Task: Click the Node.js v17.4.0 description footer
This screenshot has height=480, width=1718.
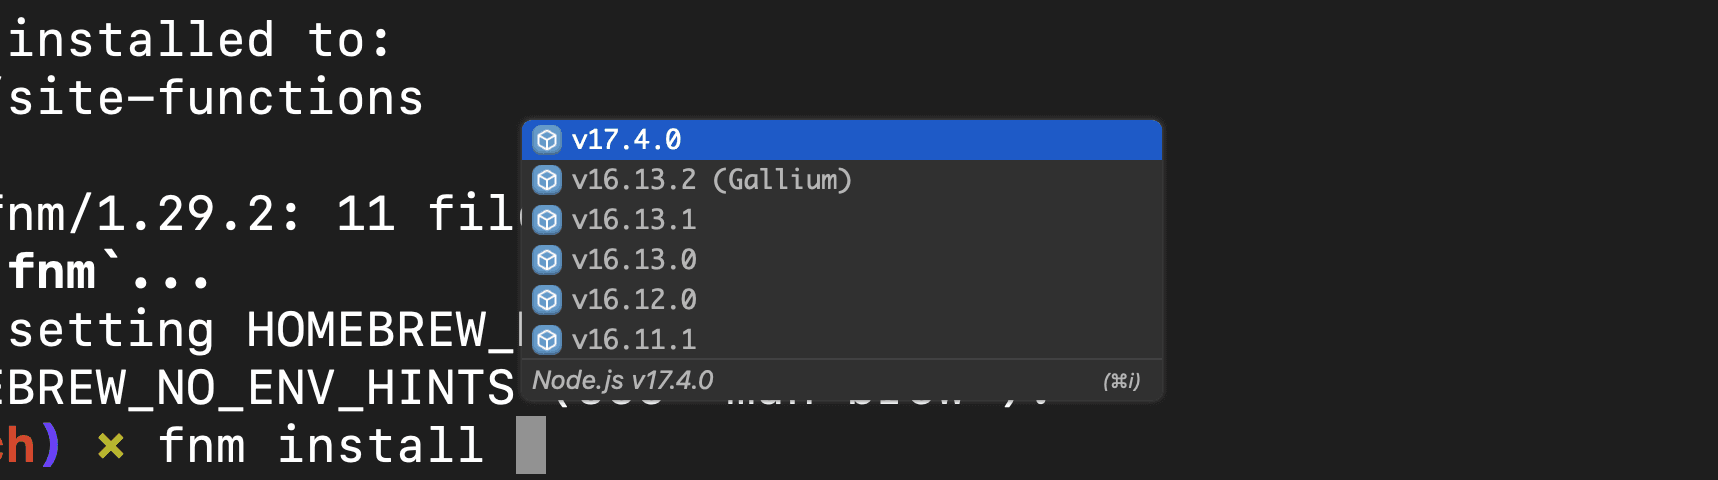Action: coord(622,380)
